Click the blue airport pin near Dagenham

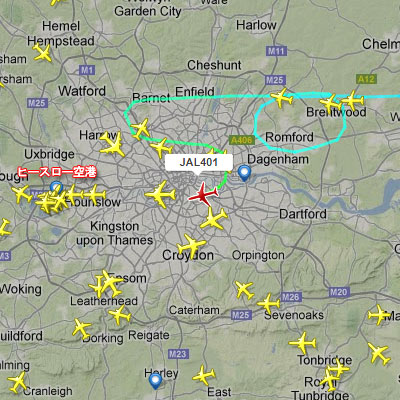(244, 173)
